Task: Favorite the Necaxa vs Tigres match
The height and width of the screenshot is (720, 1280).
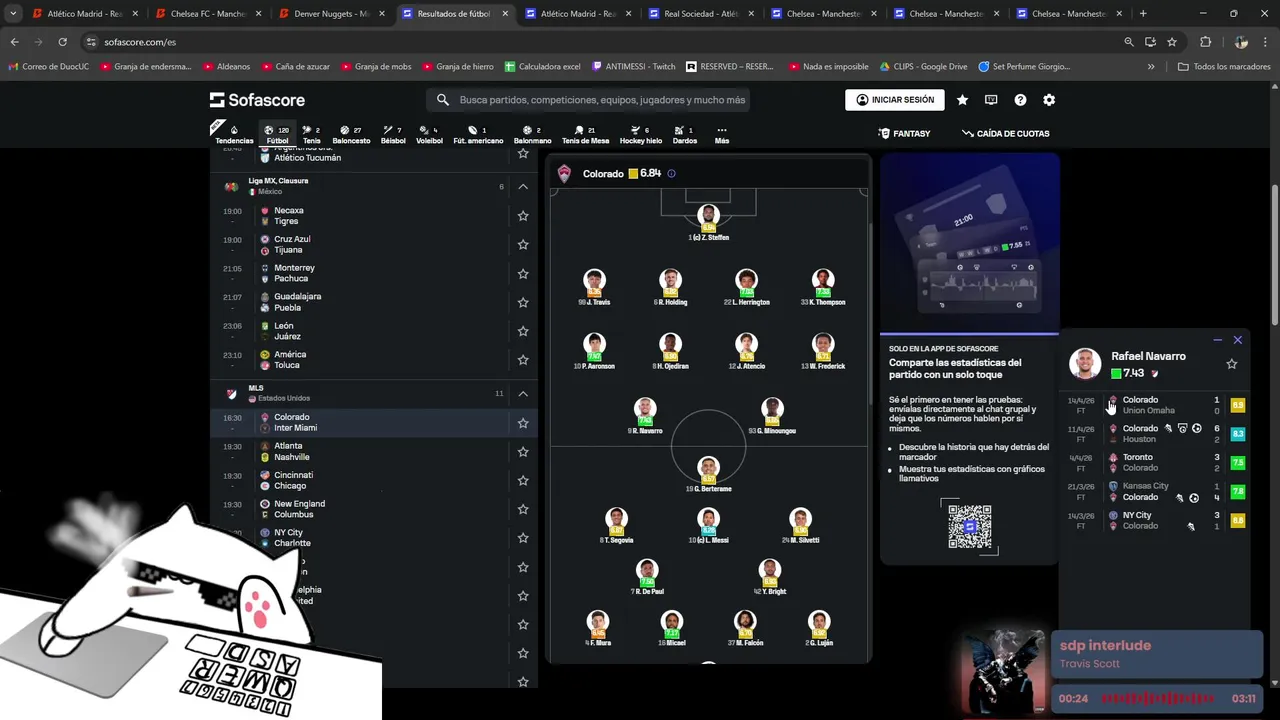Action: coord(523,216)
